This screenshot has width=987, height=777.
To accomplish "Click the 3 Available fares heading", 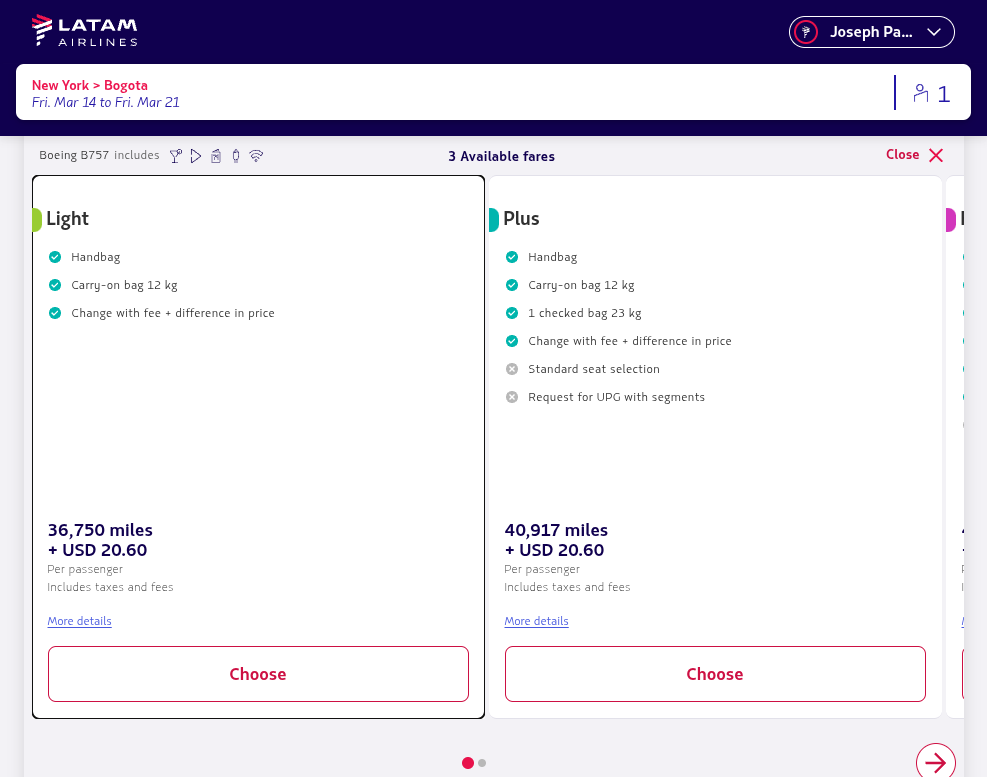I will [502, 156].
